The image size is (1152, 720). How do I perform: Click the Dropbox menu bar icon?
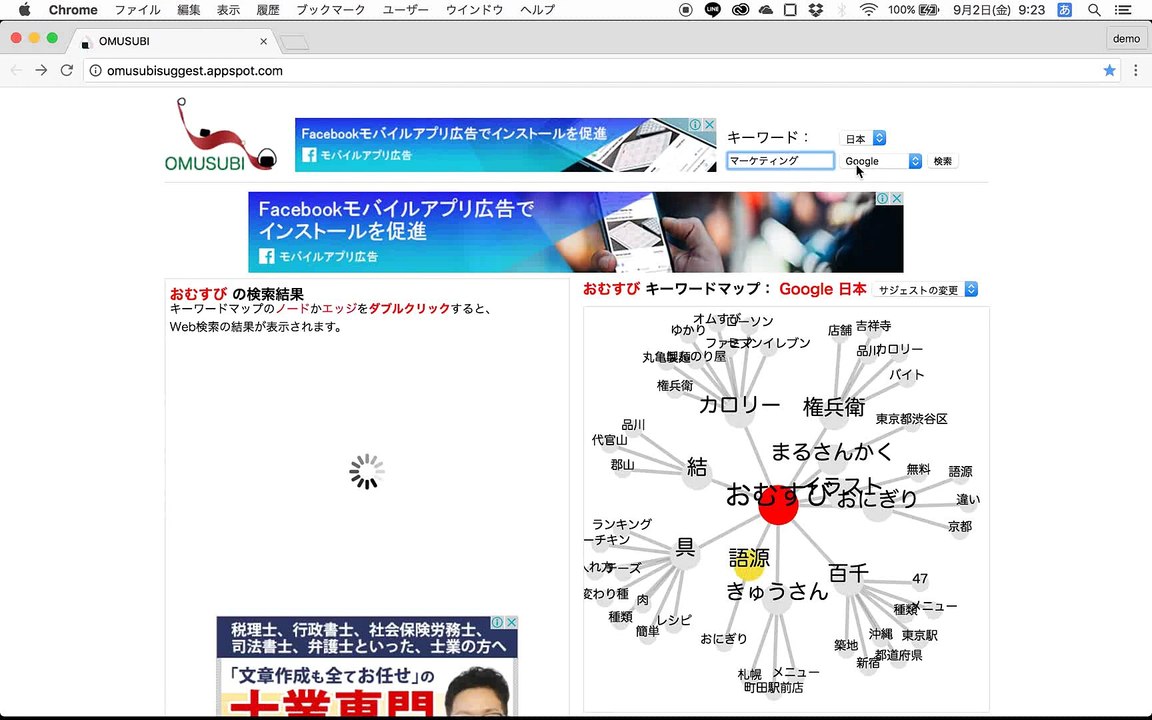(816, 10)
